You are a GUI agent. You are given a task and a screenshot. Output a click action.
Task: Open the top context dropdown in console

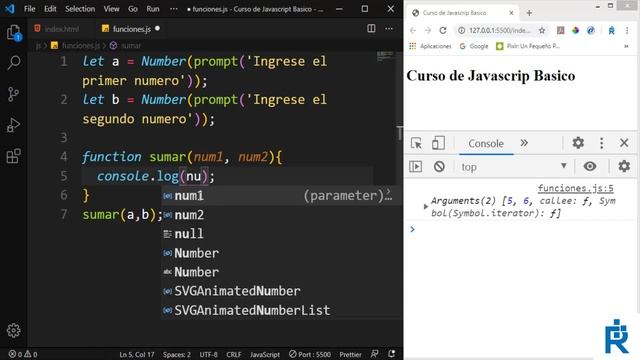(513, 167)
